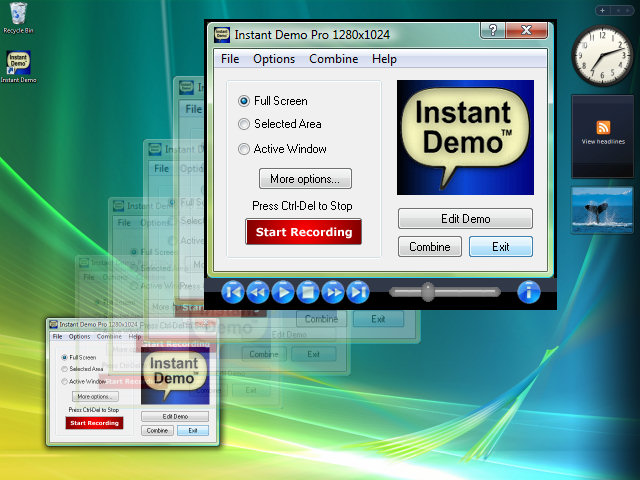Image resolution: width=640 pixels, height=480 pixels.
Task: Click Combine button in large window
Action: tap(430, 247)
